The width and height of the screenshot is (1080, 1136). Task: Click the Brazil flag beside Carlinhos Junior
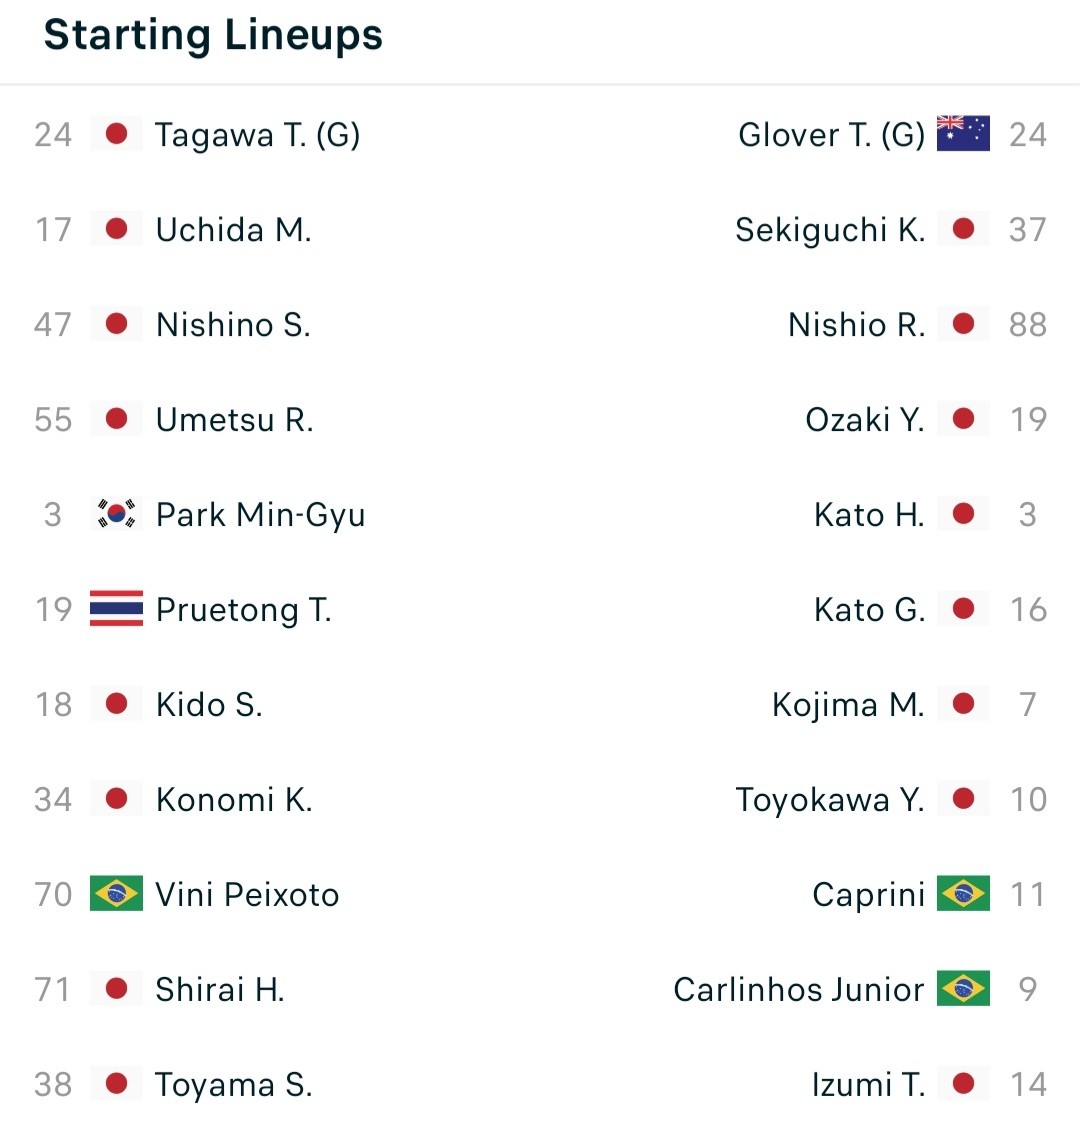[x=963, y=988]
